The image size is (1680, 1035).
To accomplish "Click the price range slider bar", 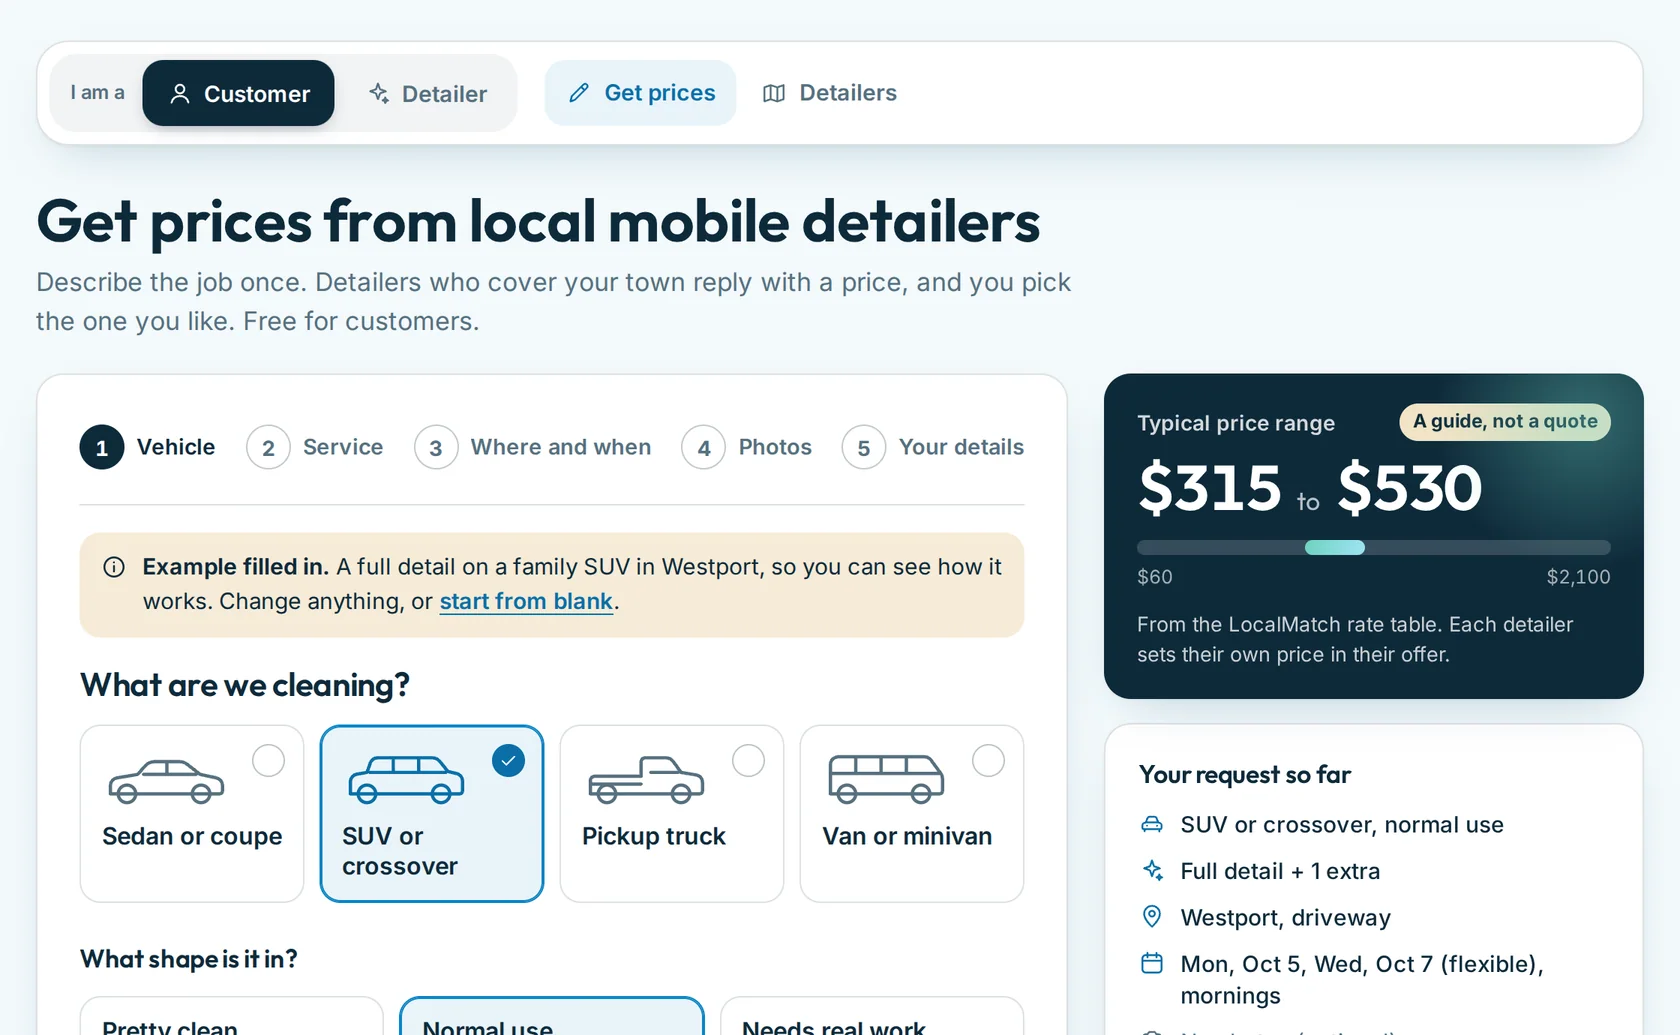I will click(1373, 547).
